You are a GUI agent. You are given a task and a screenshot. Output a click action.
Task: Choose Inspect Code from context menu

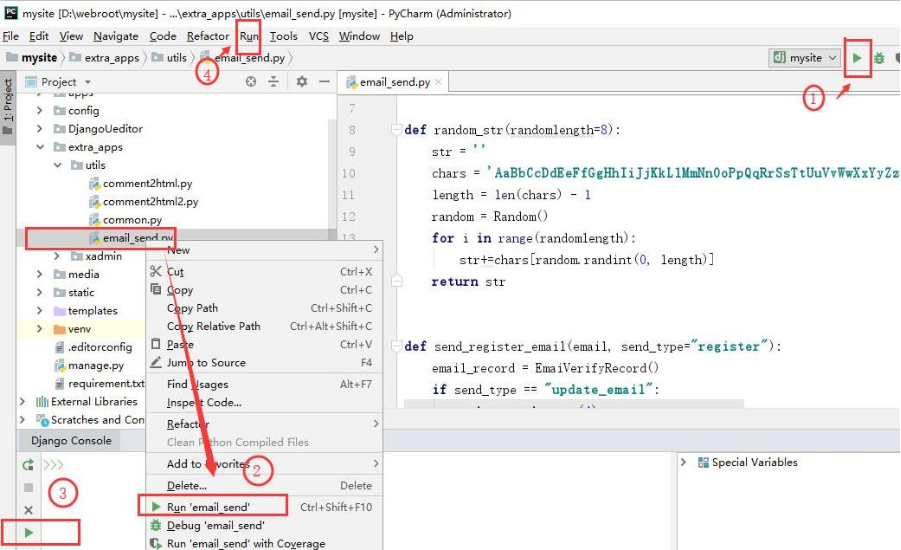point(264,402)
